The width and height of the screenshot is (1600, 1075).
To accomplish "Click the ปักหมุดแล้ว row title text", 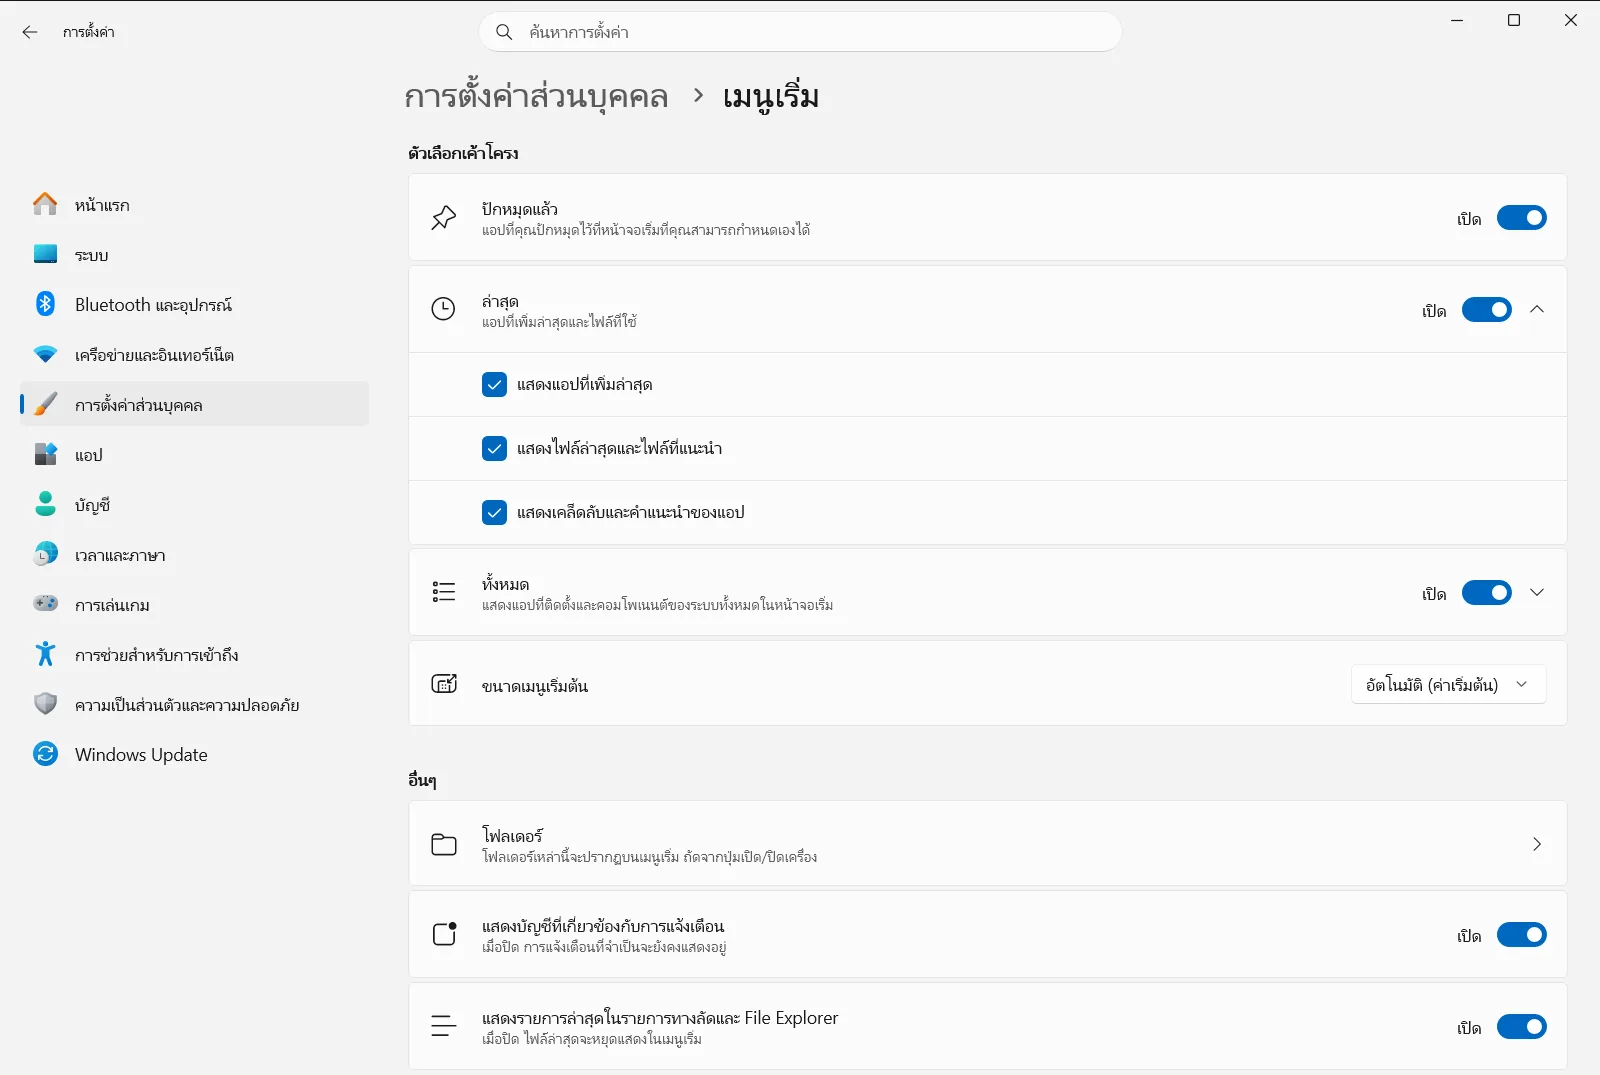I will [x=519, y=209].
